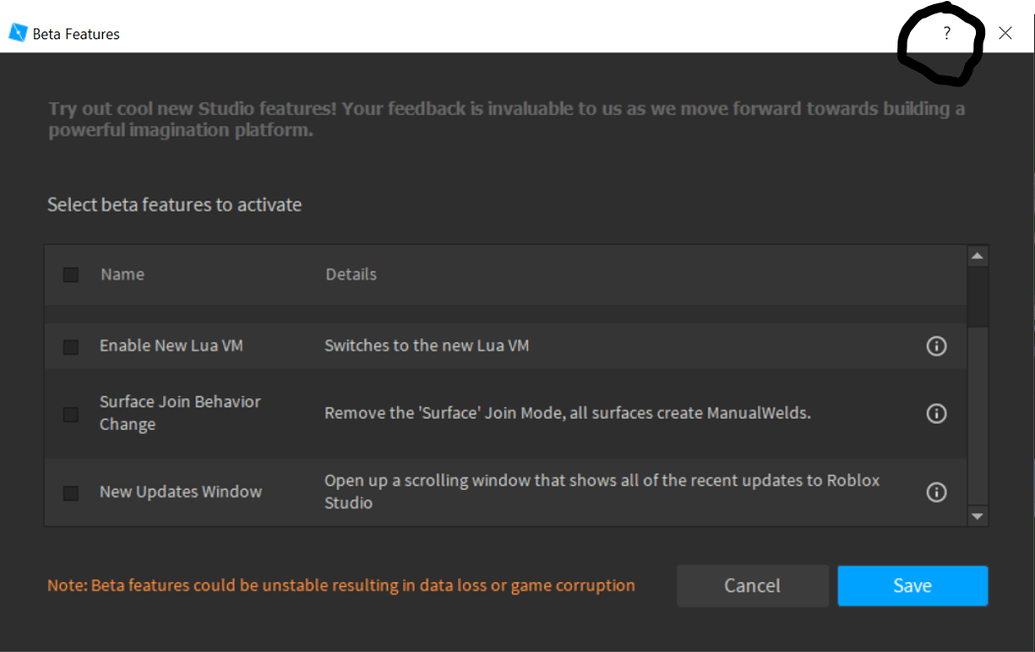
Task: View info icon for Surface Join Behavior Change
Action: 936,413
